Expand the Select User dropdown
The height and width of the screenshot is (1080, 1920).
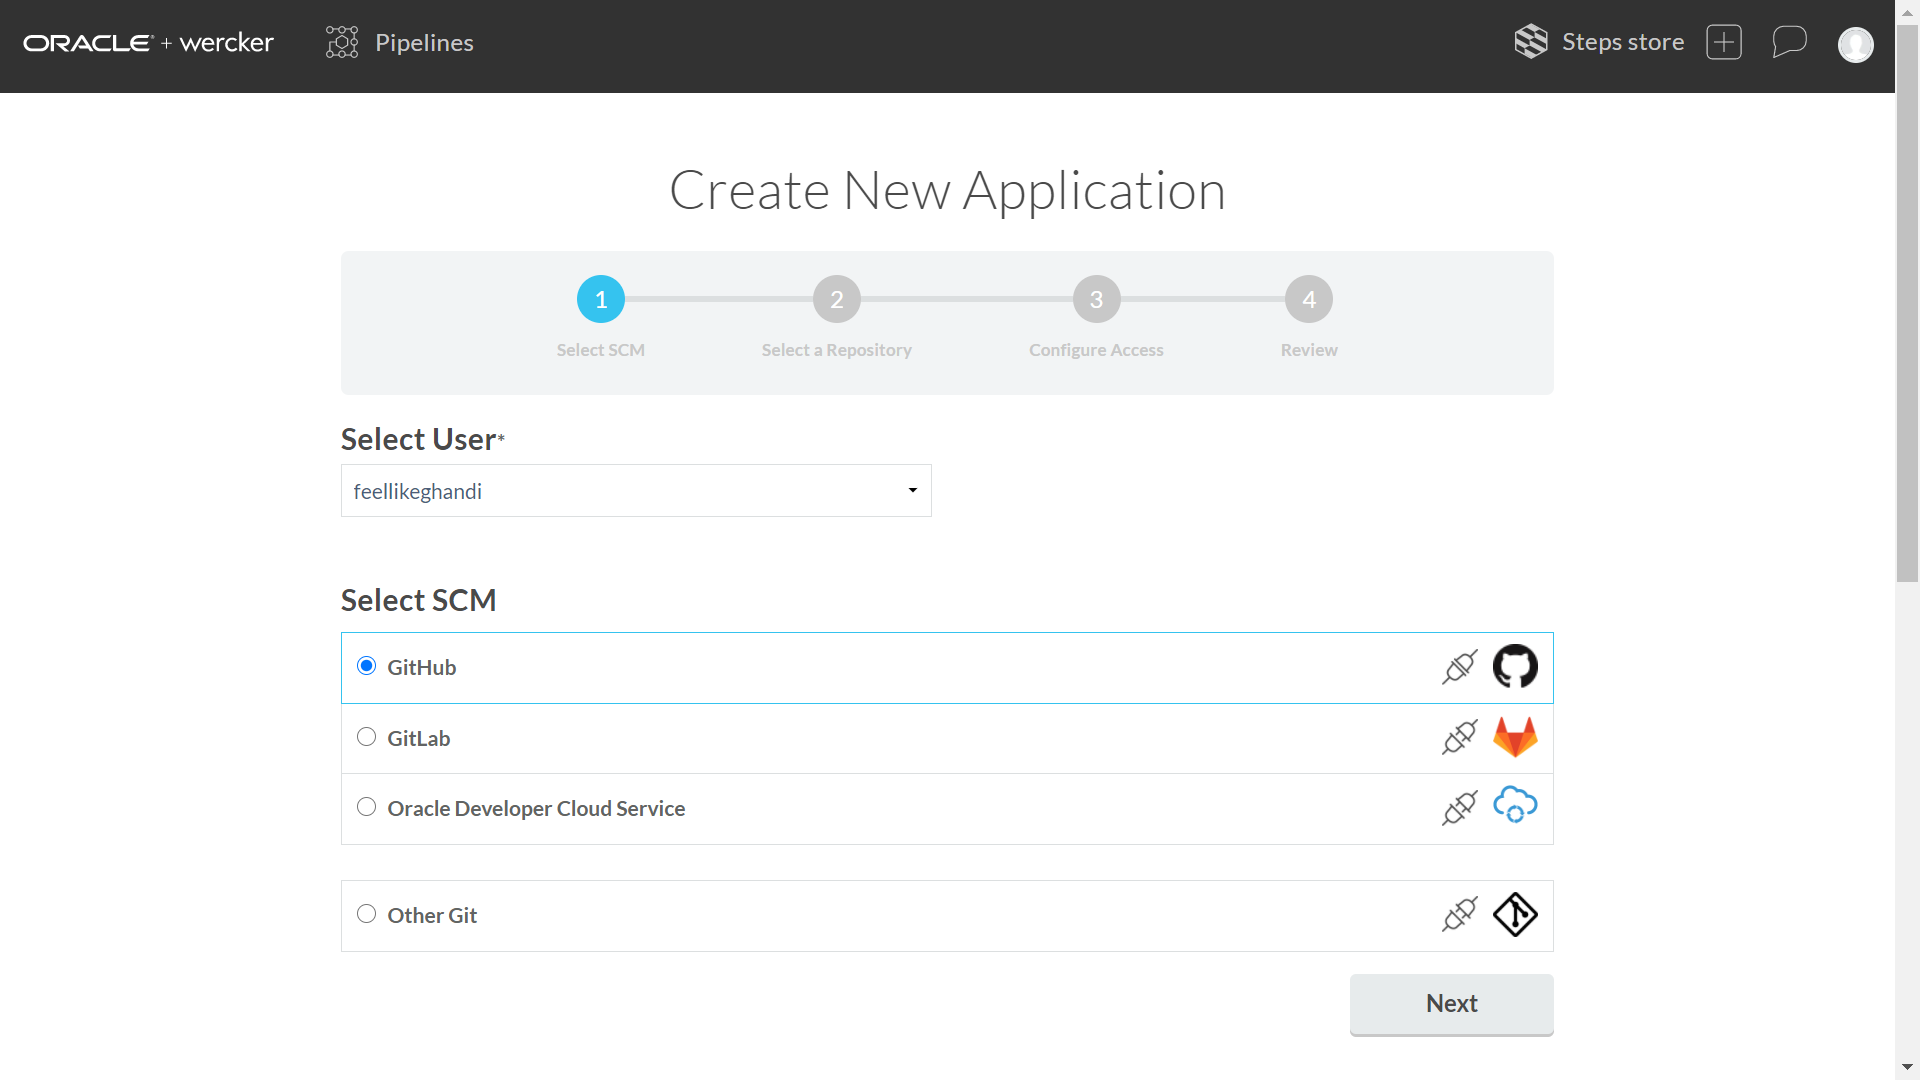coord(636,491)
